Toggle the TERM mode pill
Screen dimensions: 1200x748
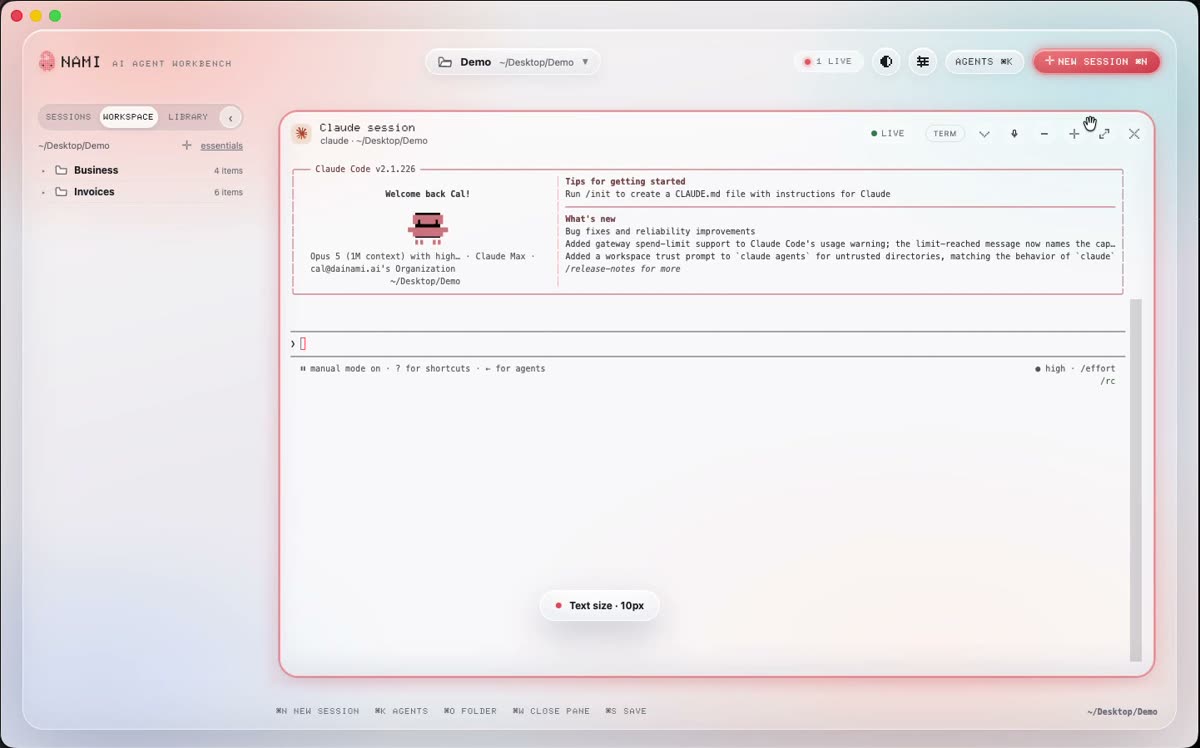click(x=945, y=134)
